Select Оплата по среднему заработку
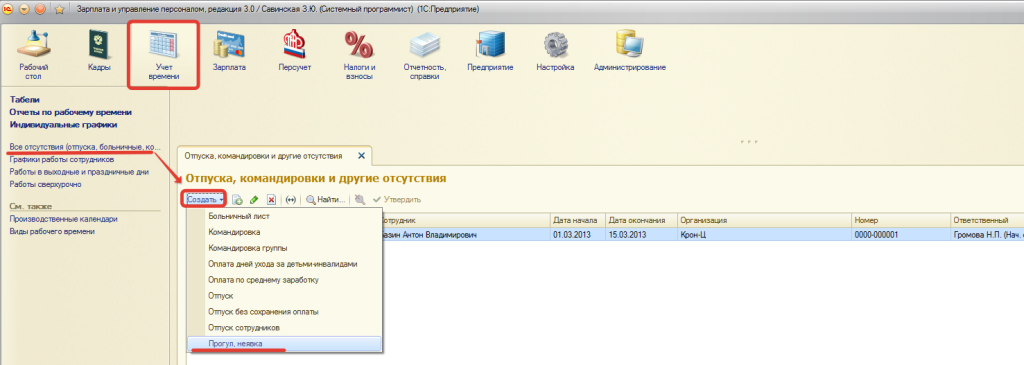 coord(283,280)
